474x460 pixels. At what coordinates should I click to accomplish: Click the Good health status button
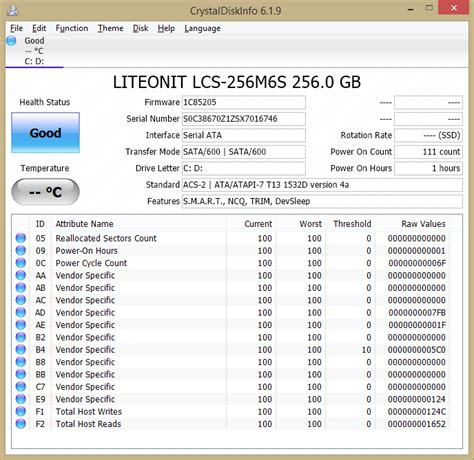(45, 133)
